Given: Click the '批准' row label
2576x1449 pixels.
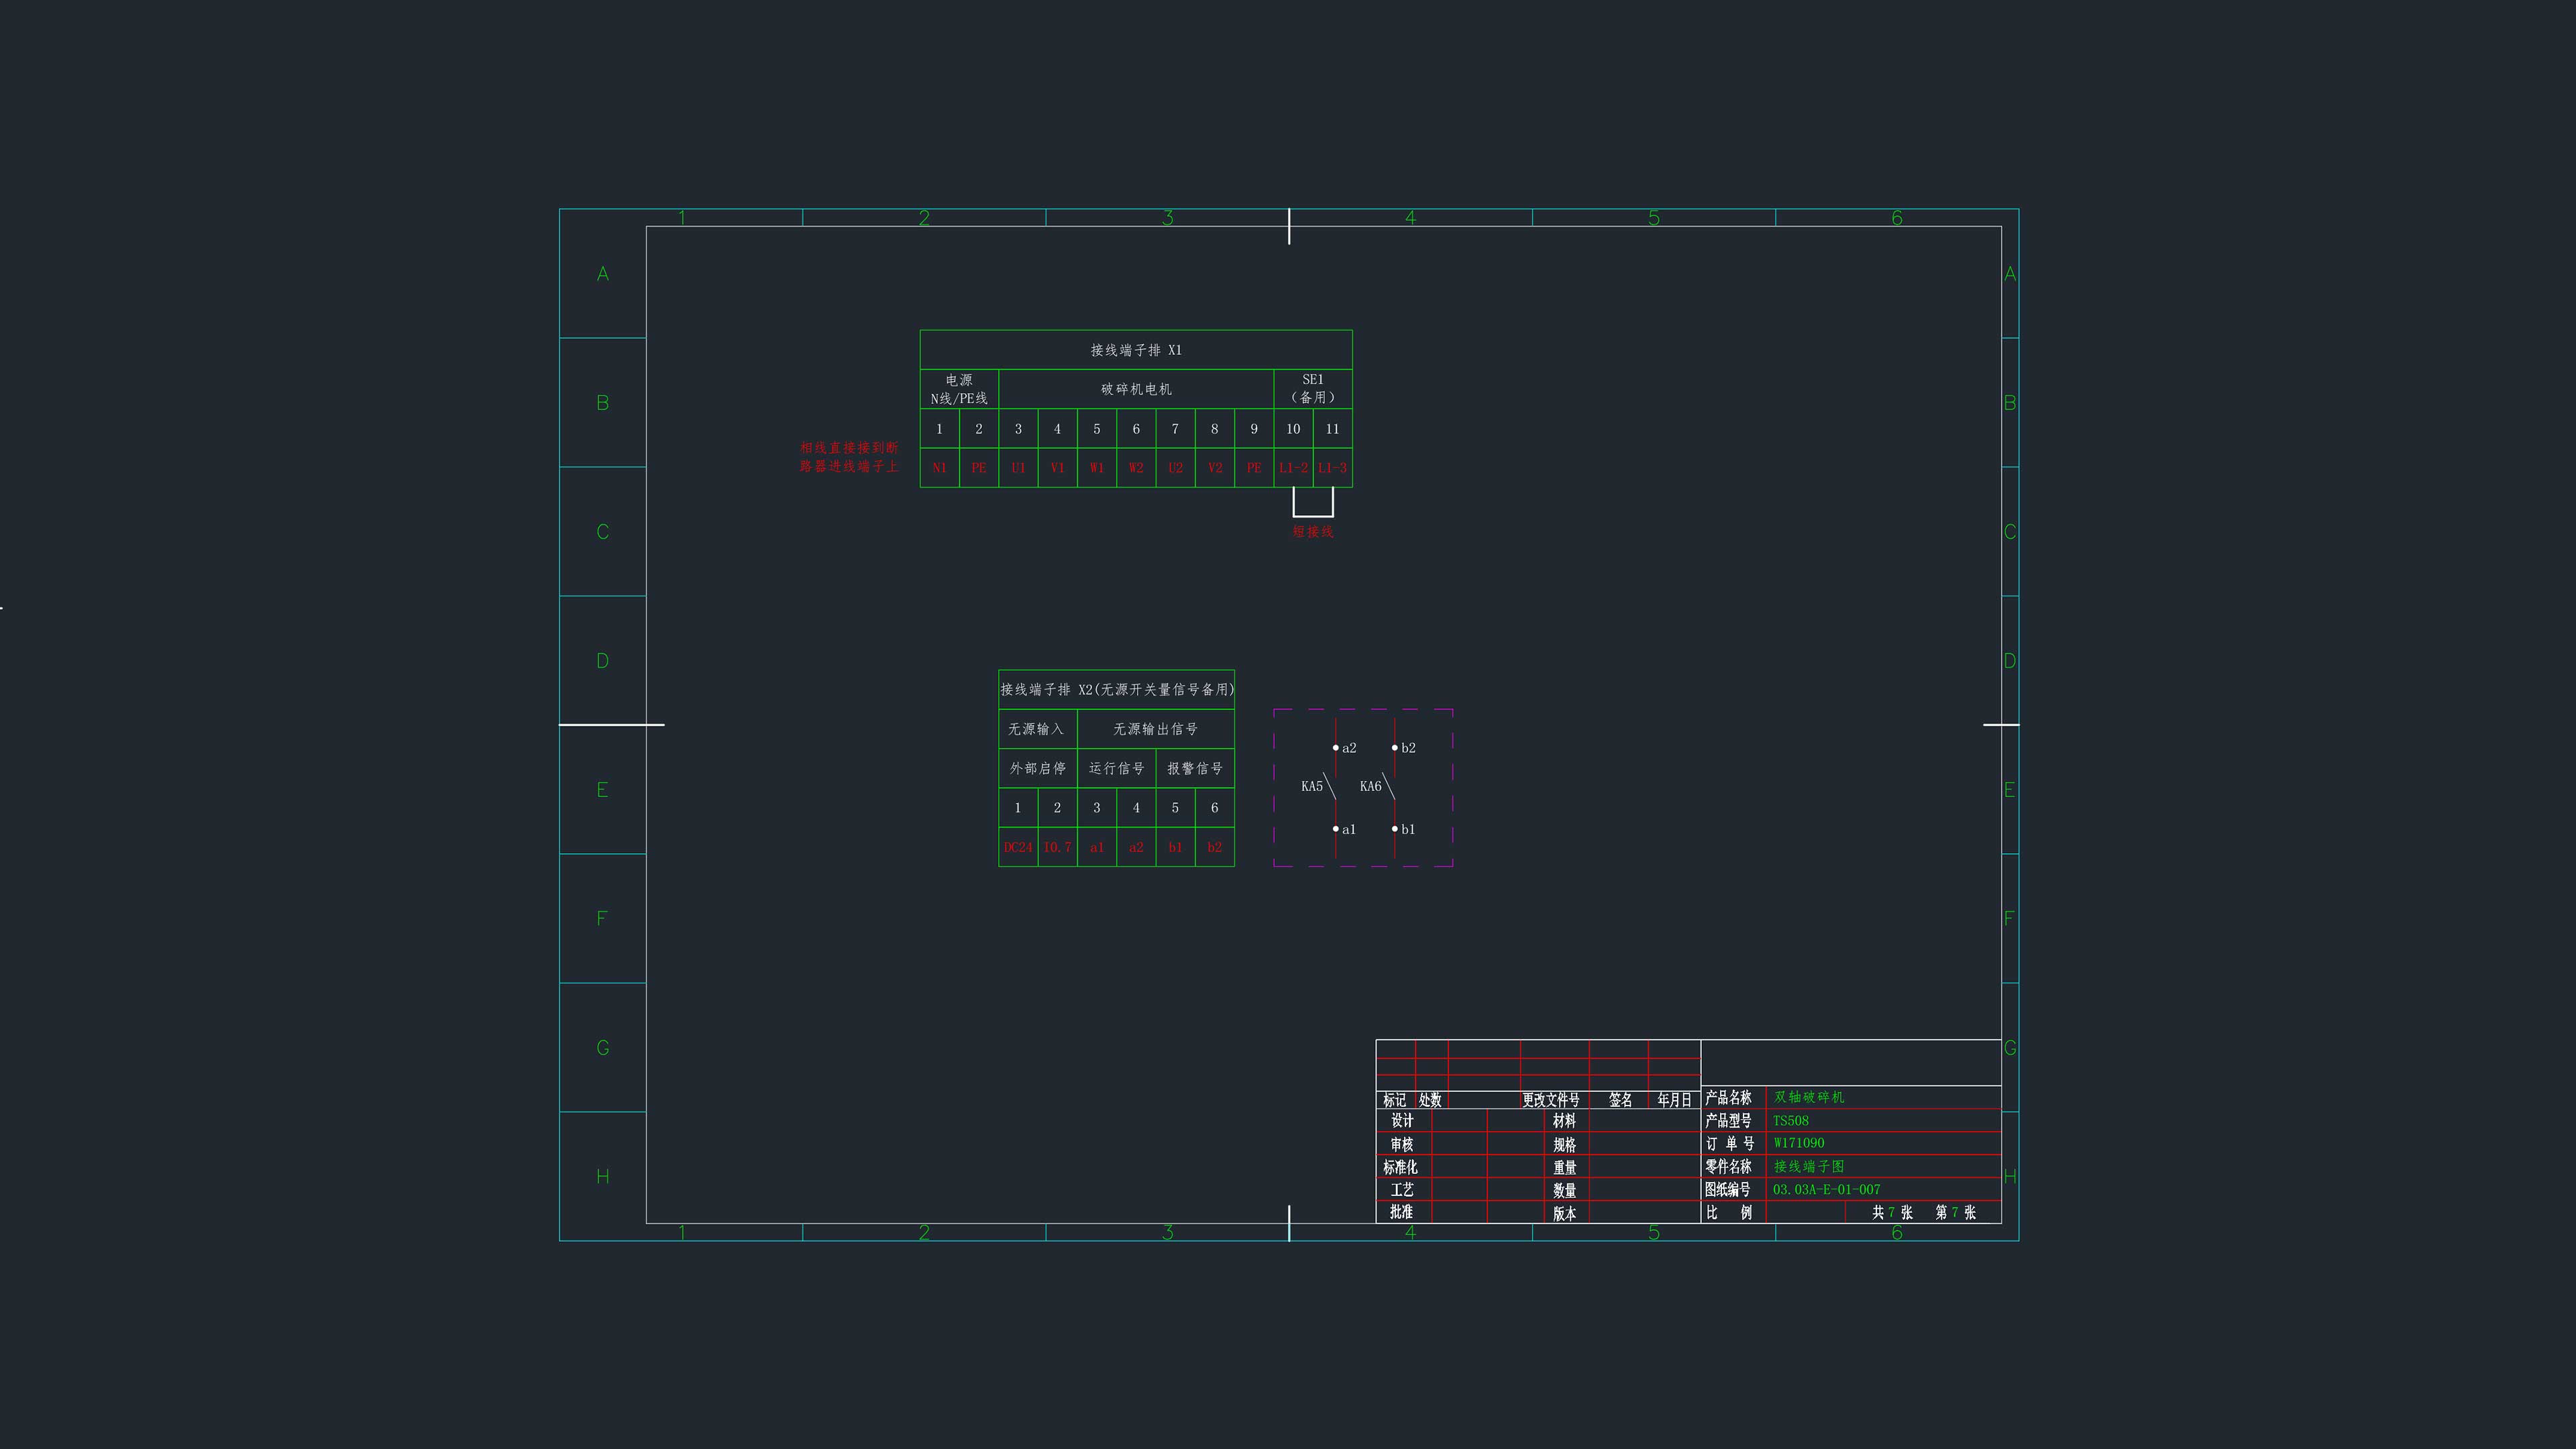Looking at the screenshot, I should tap(1402, 1212).
